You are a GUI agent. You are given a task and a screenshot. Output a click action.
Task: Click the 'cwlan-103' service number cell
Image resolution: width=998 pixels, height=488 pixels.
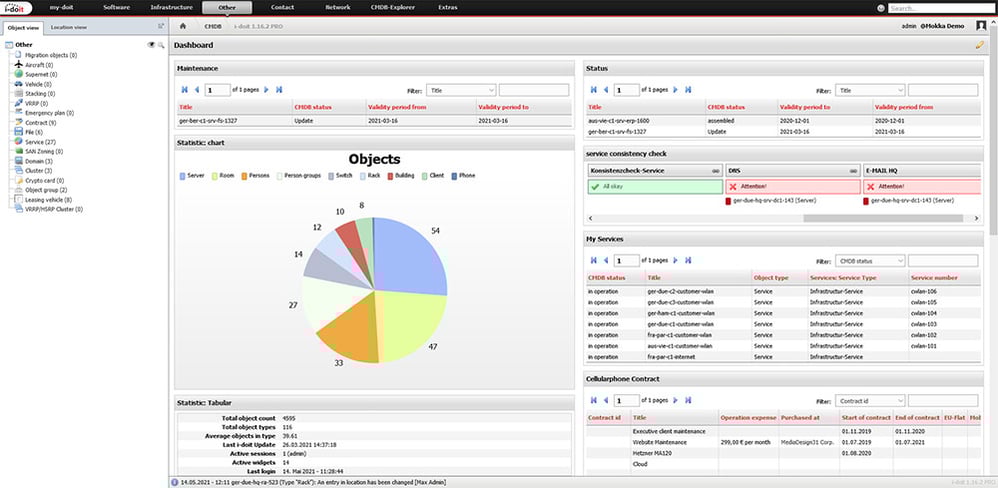[x=922, y=324]
